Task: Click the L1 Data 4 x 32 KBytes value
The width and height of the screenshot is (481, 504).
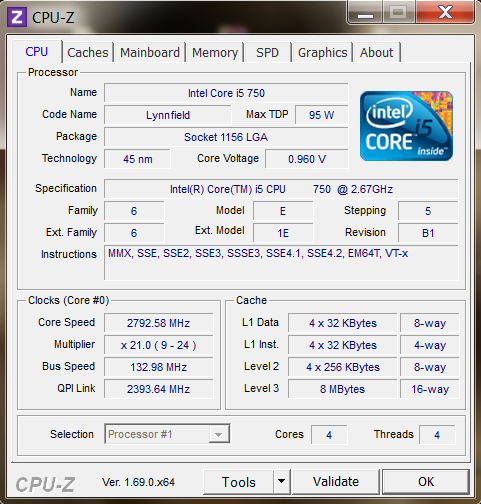Action: pyautogui.click(x=343, y=323)
